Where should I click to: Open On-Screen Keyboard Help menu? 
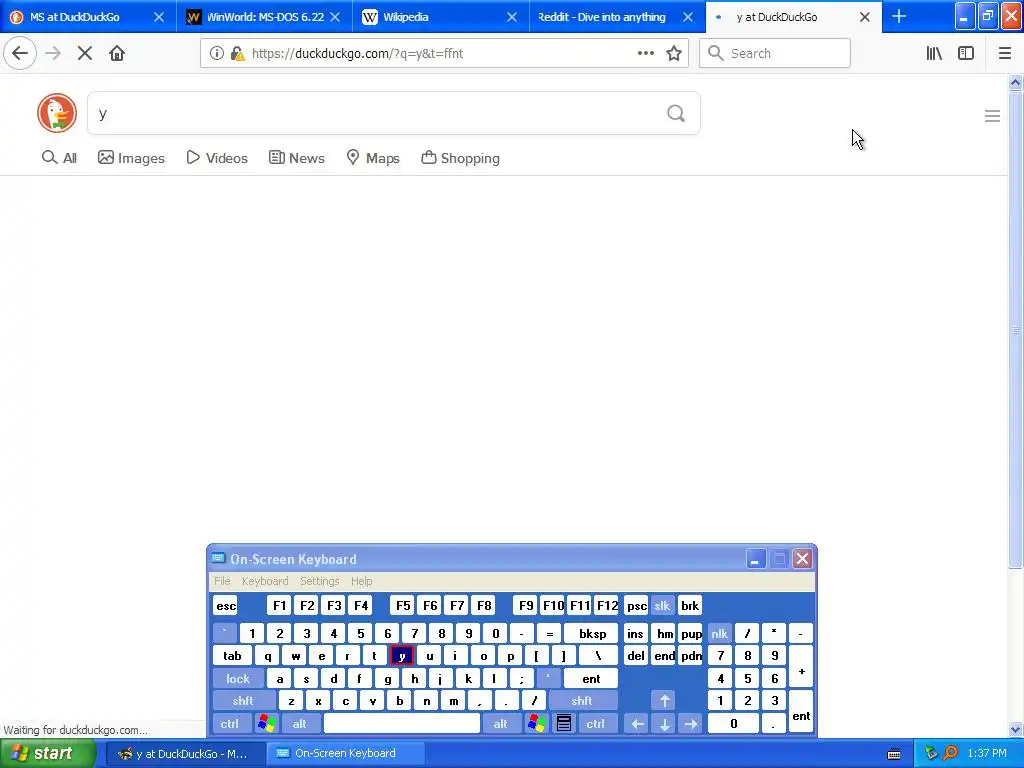[x=361, y=581]
